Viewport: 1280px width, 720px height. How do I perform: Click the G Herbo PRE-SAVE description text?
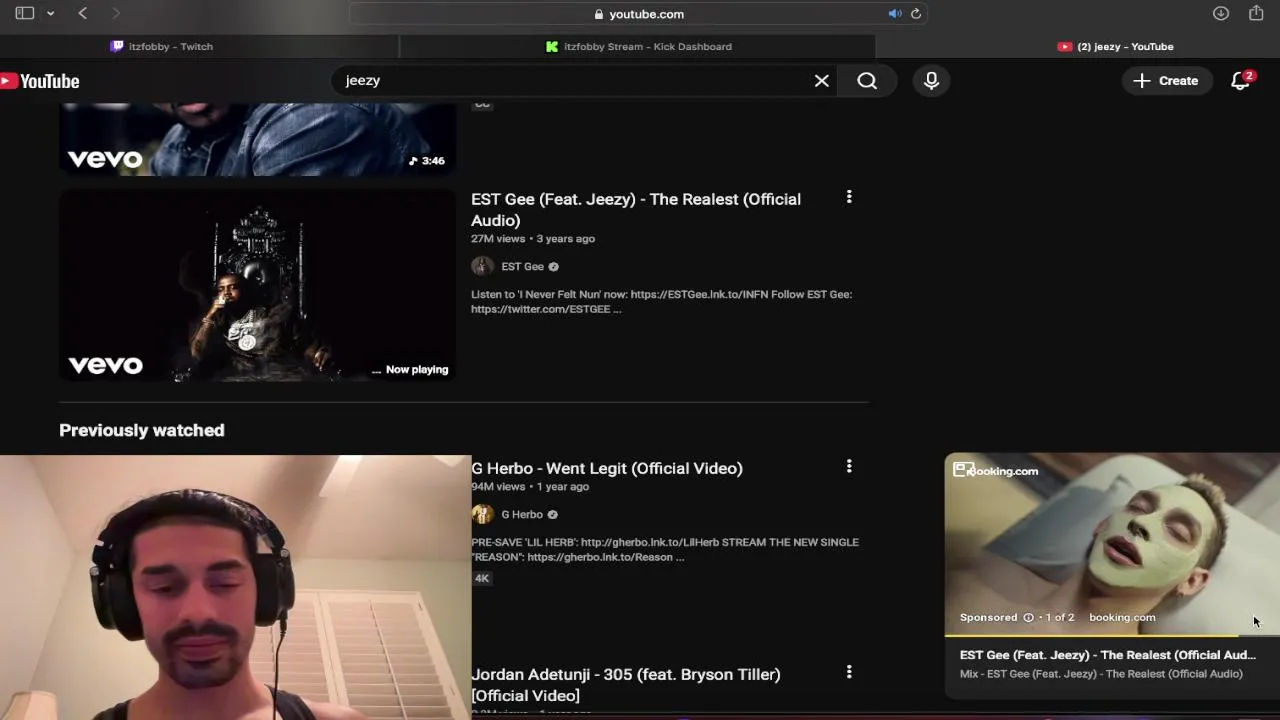tap(665, 550)
